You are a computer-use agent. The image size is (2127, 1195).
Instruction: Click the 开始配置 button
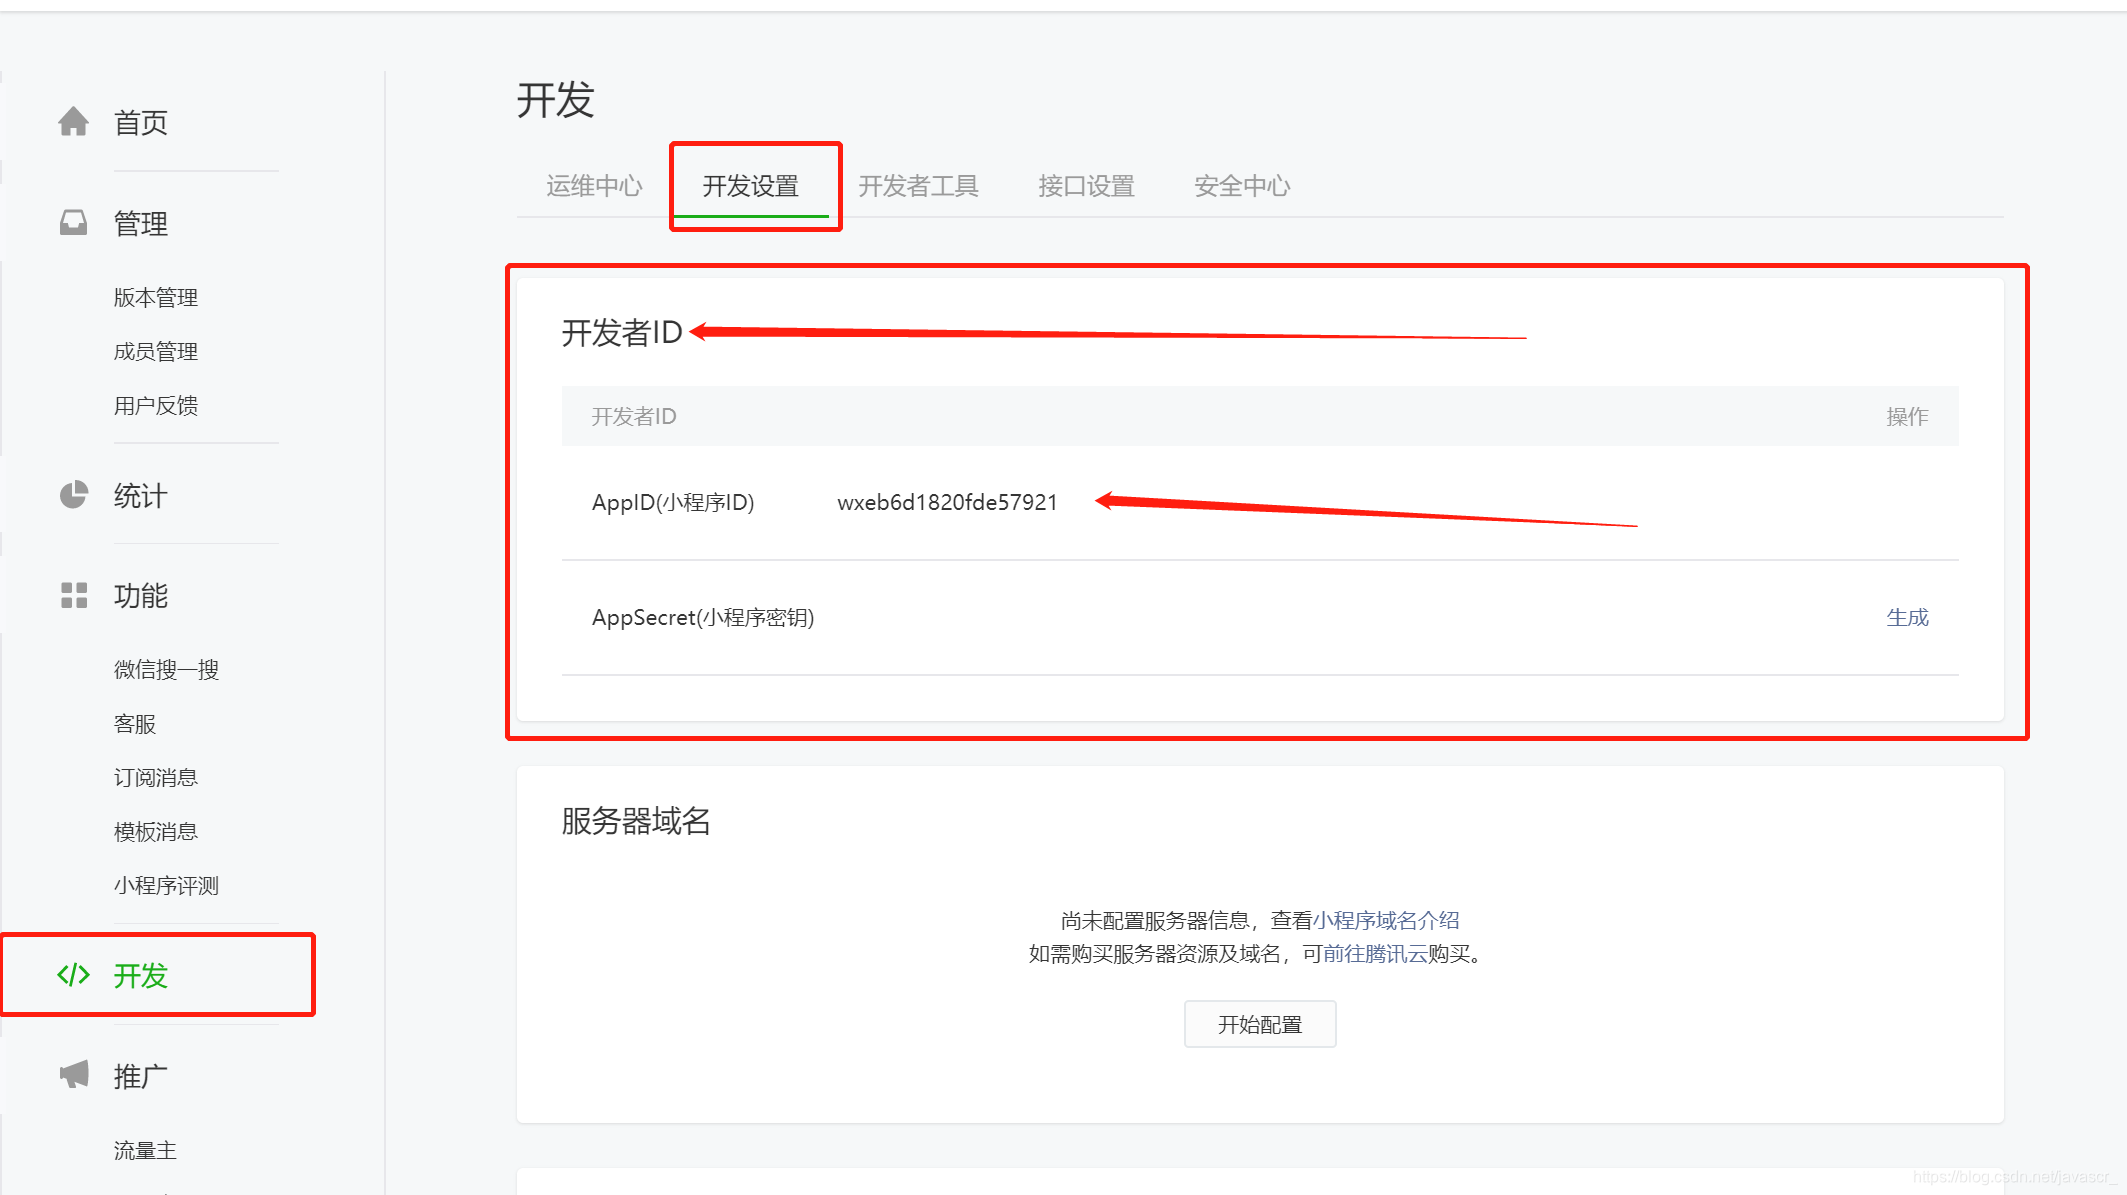click(1260, 1024)
